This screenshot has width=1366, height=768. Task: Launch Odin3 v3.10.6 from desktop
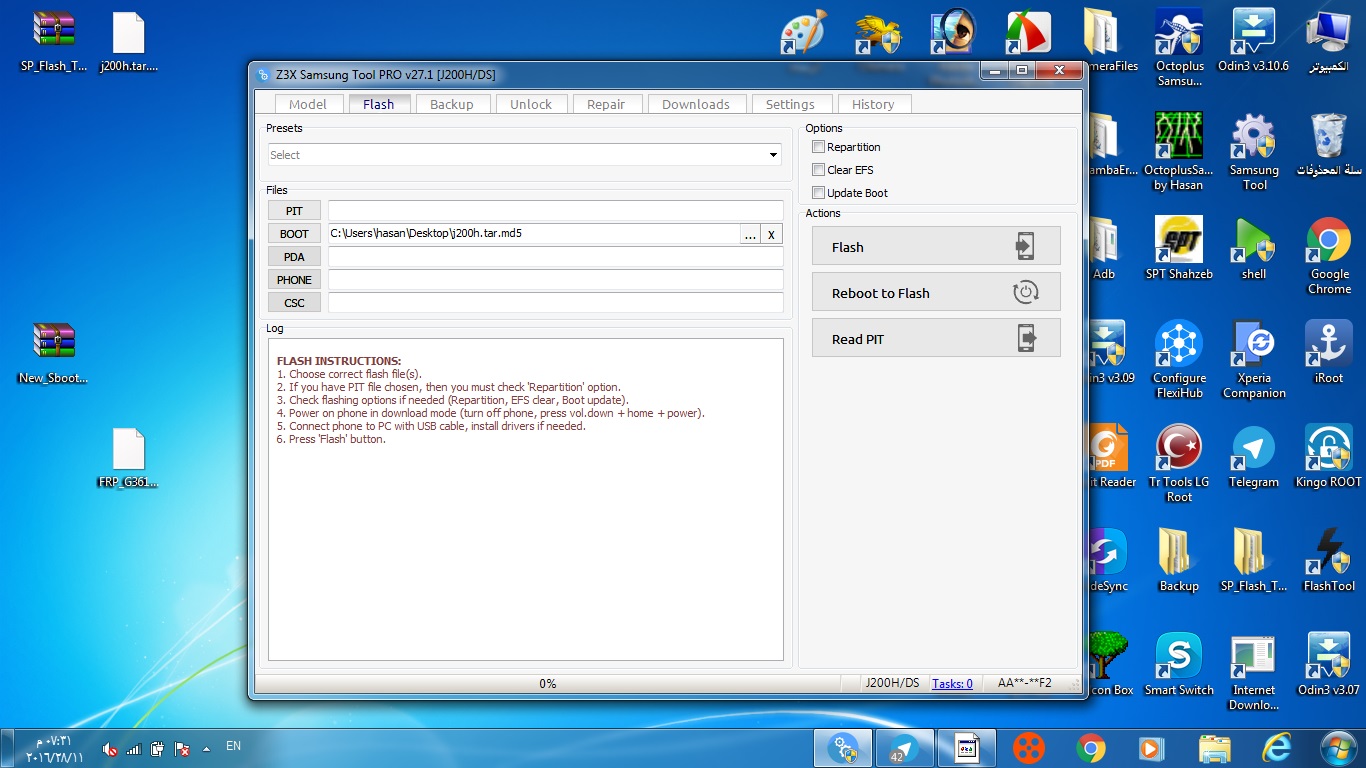tap(1253, 41)
